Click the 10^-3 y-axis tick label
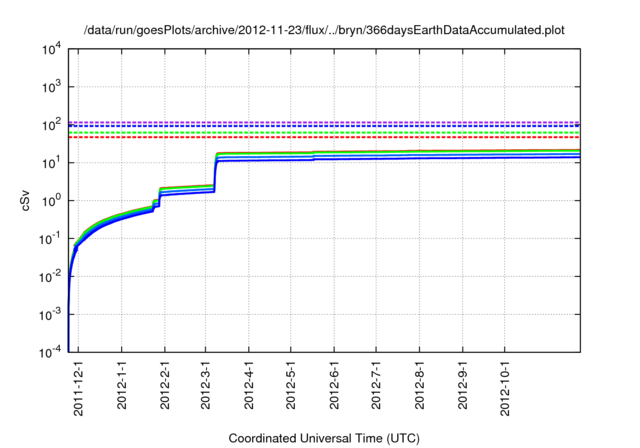 pyautogui.click(x=50, y=315)
